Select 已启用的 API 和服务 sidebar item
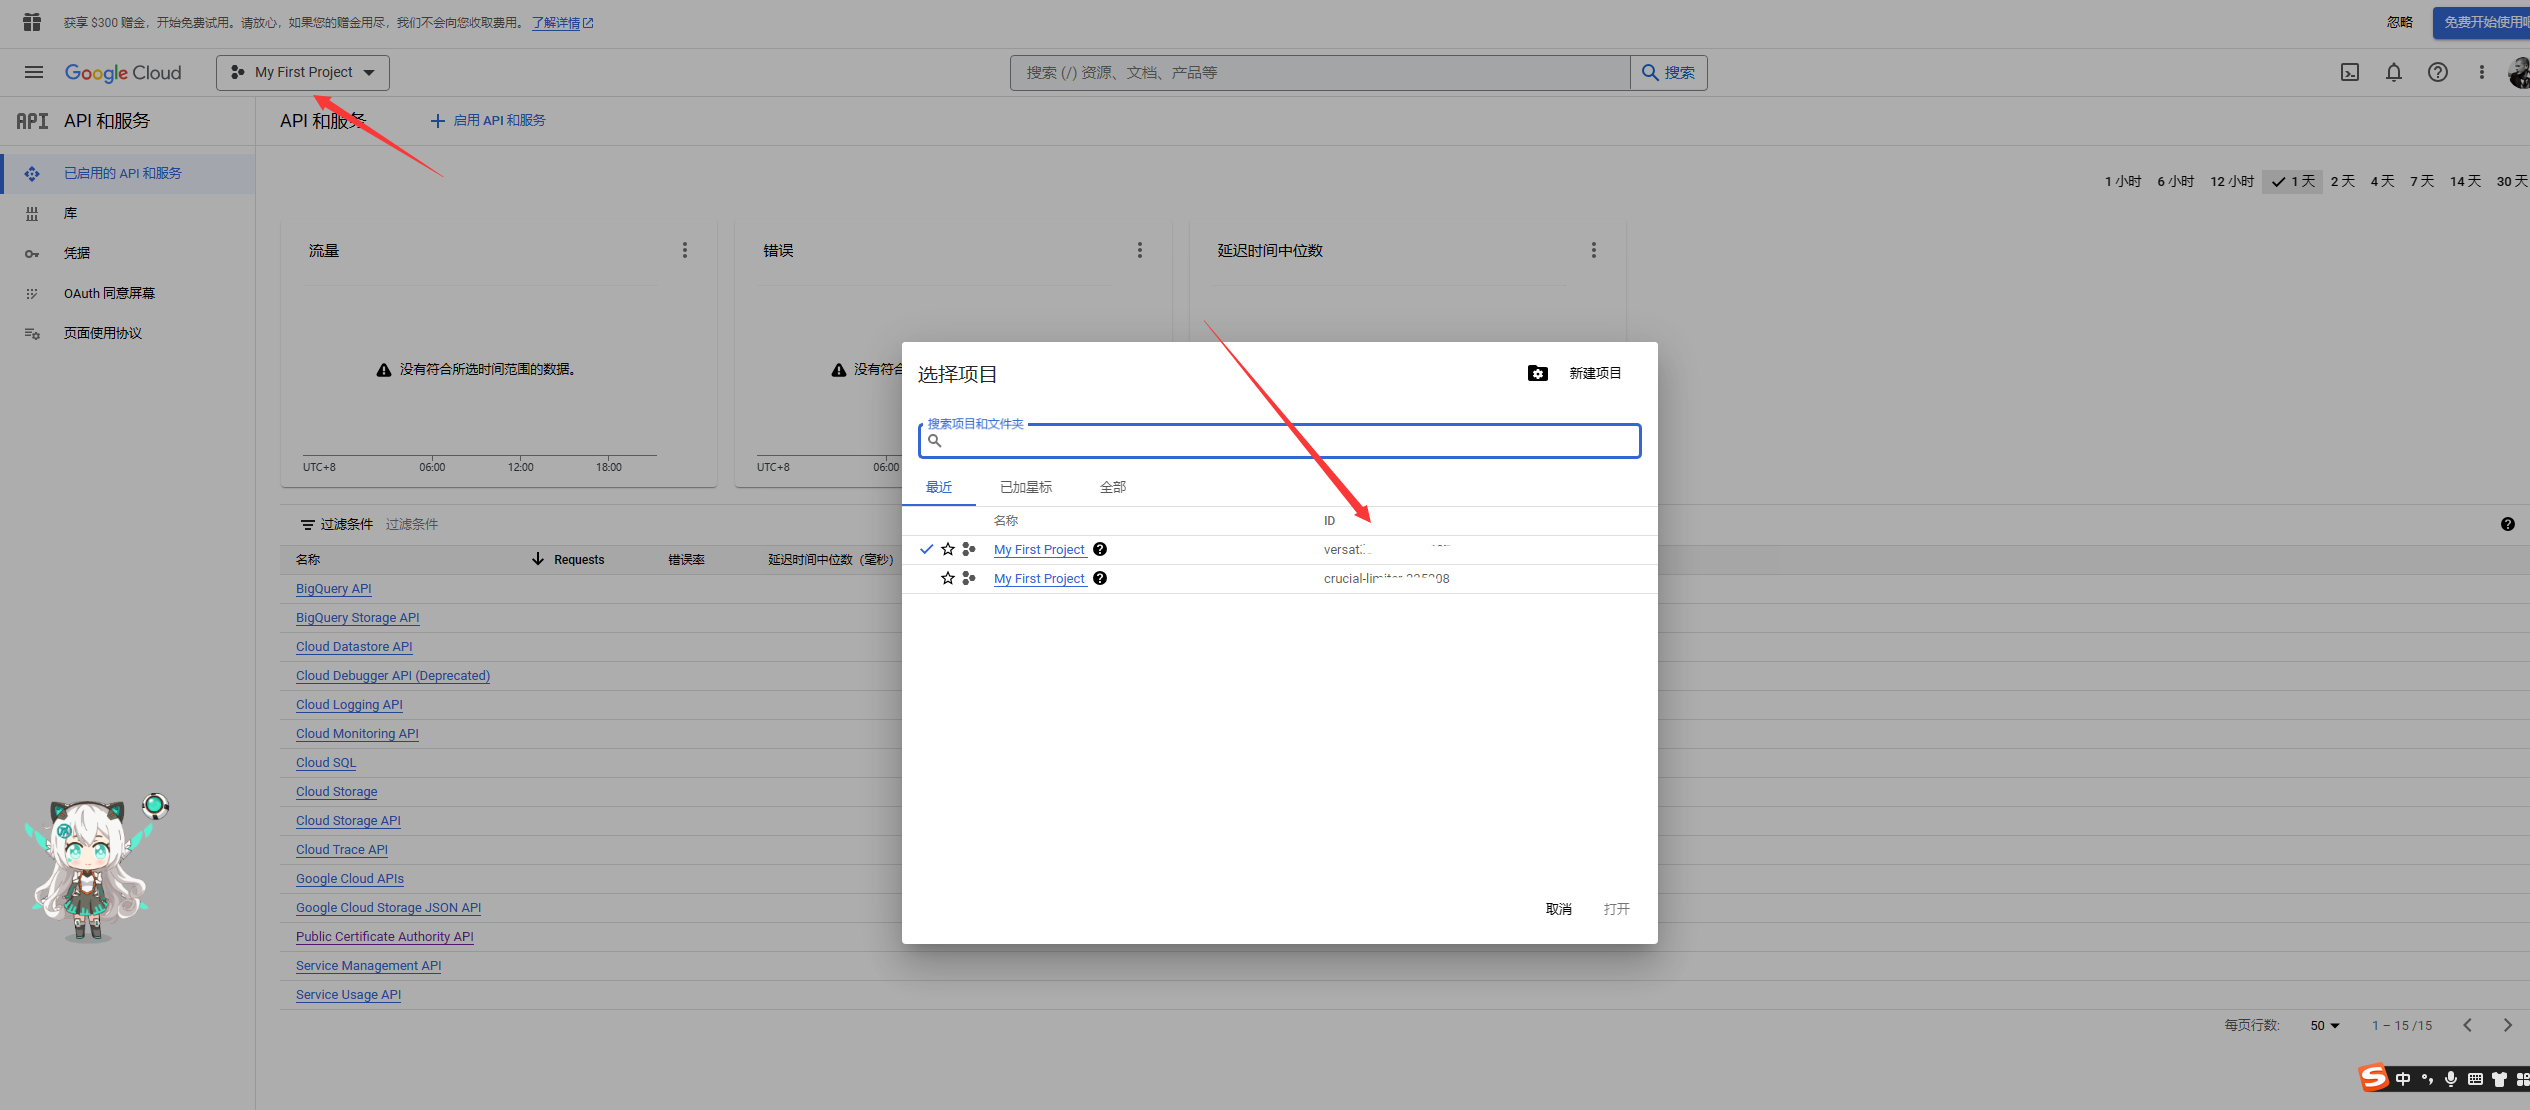The height and width of the screenshot is (1110, 2530). [x=128, y=173]
